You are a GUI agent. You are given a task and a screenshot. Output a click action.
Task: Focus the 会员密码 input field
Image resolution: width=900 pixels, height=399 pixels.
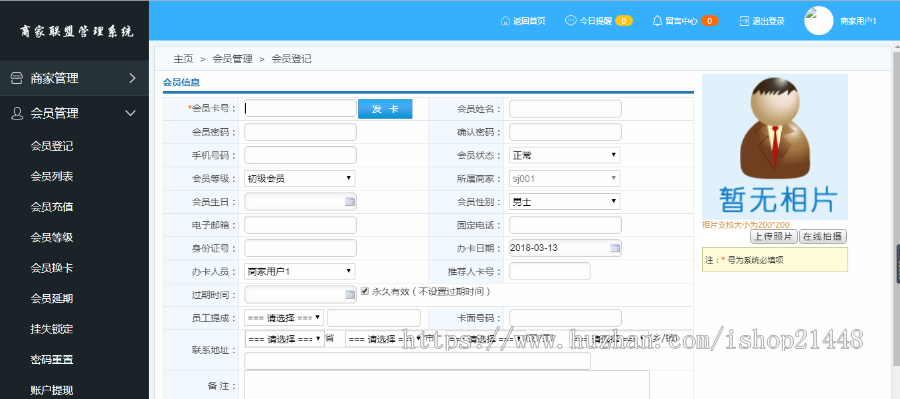point(300,132)
